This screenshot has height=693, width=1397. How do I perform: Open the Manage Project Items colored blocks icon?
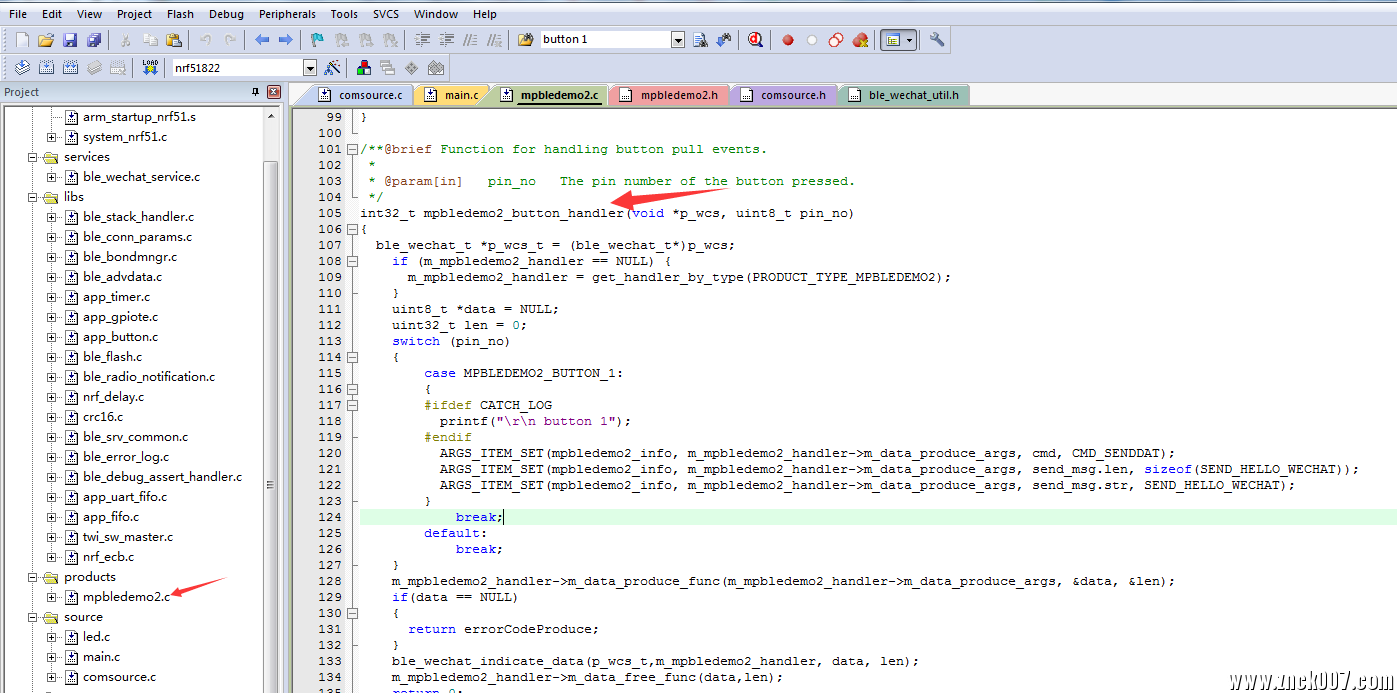(364, 68)
